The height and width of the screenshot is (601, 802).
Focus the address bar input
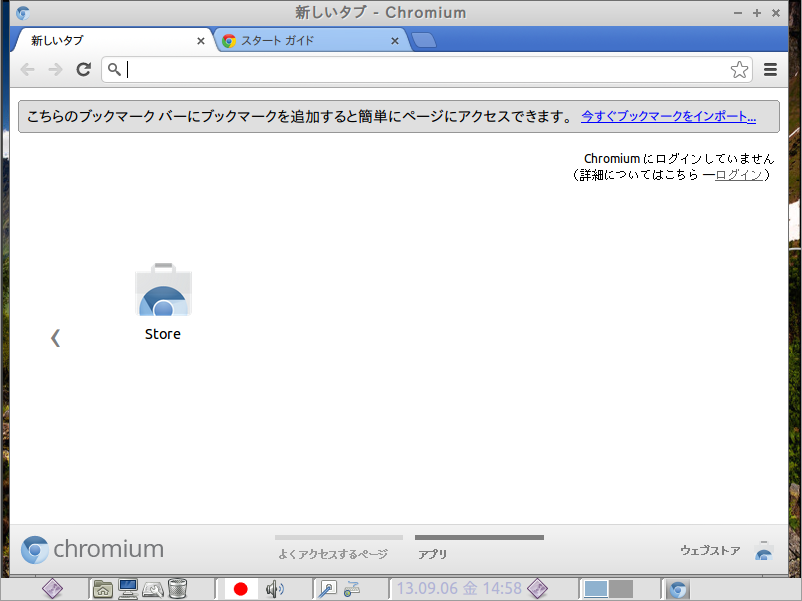click(427, 69)
